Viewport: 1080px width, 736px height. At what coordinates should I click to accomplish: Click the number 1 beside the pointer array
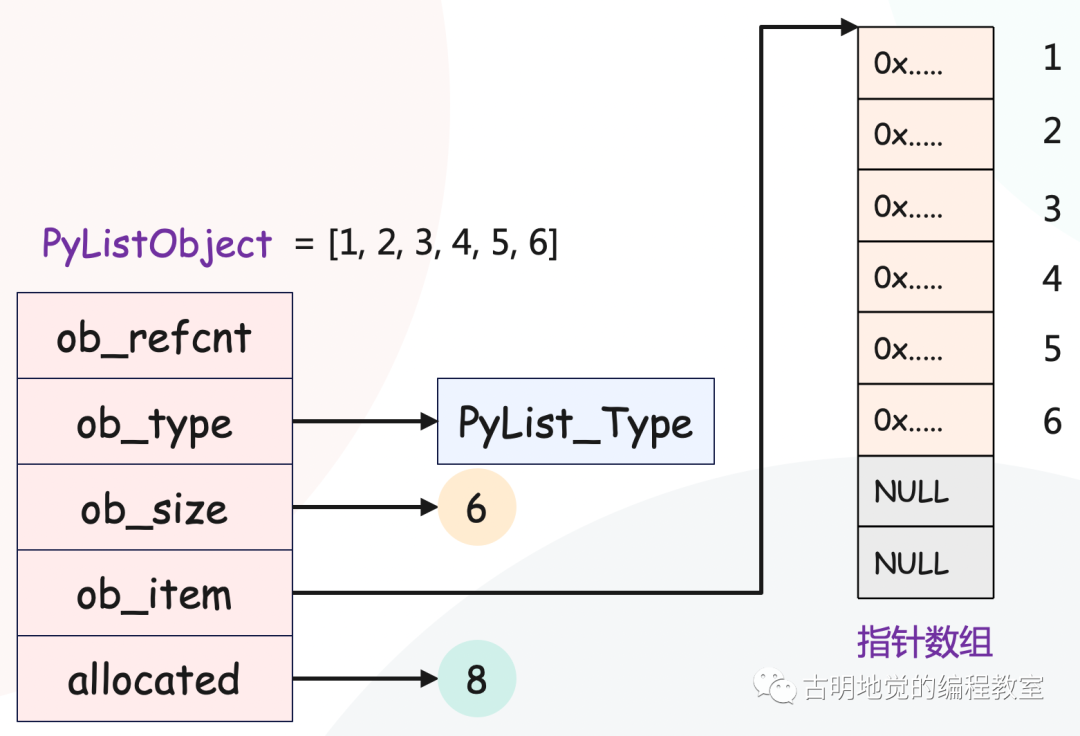click(x=1052, y=58)
